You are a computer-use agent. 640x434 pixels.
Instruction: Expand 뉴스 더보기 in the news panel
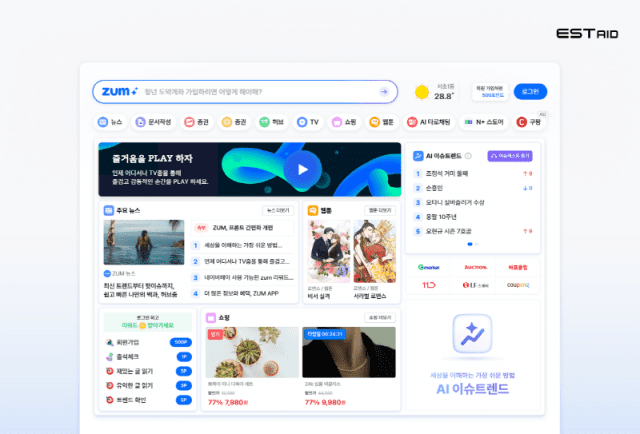[280, 211]
